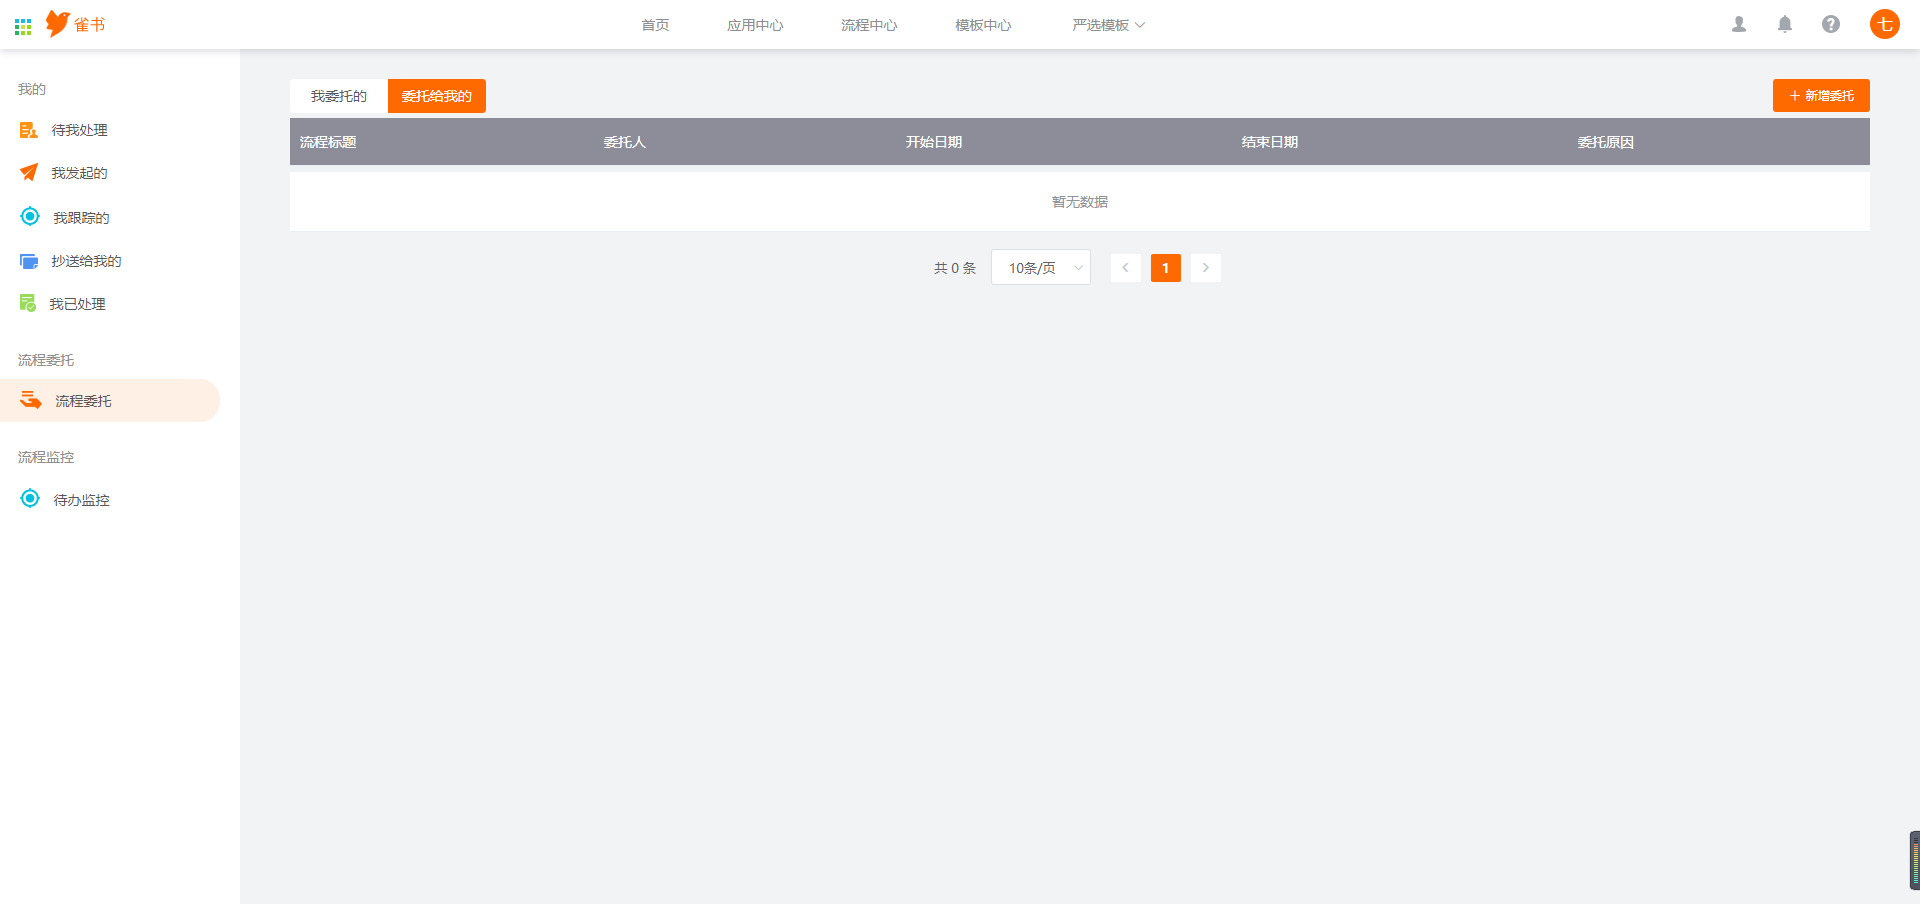The width and height of the screenshot is (1920, 904).
Task: Open the help question mark icon
Action: [x=1831, y=24]
